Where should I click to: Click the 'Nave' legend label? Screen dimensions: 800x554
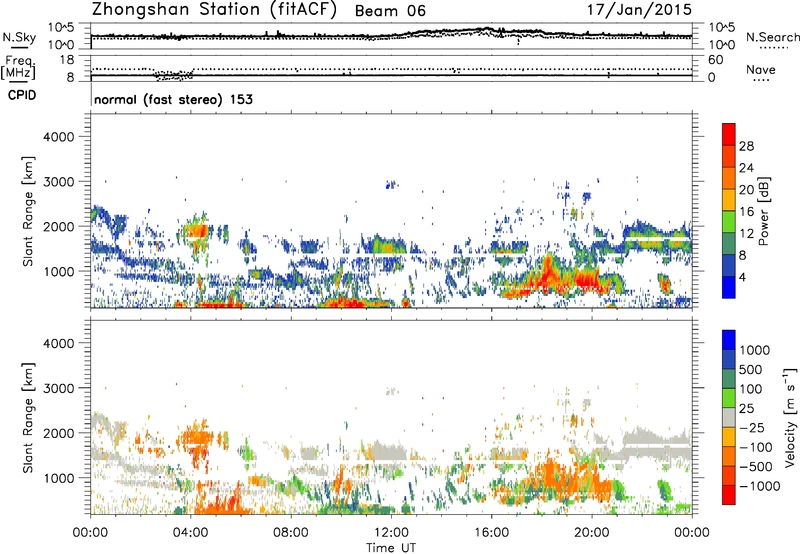click(x=761, y=69)
